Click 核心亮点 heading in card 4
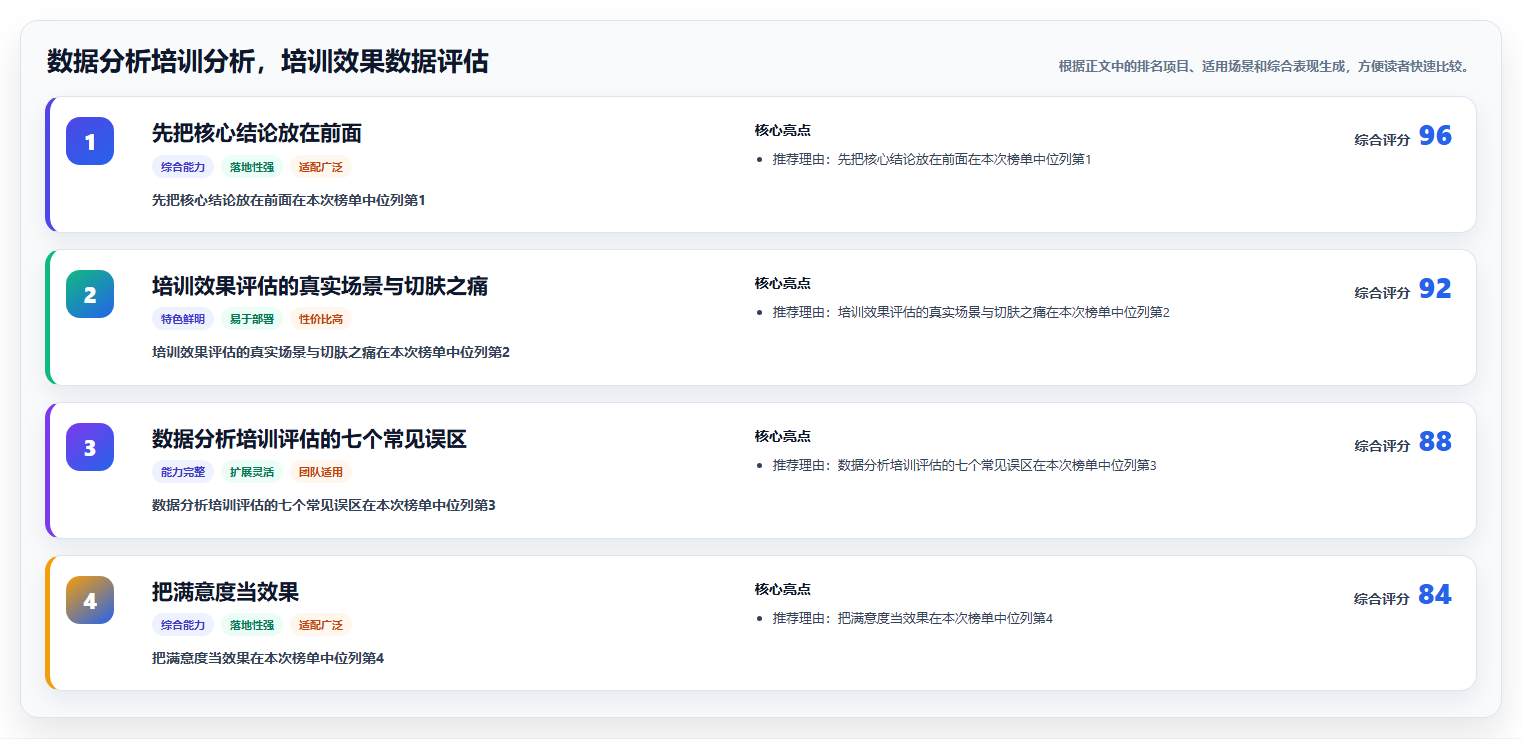Screen dimensions: 1522x739 (783, 589)
